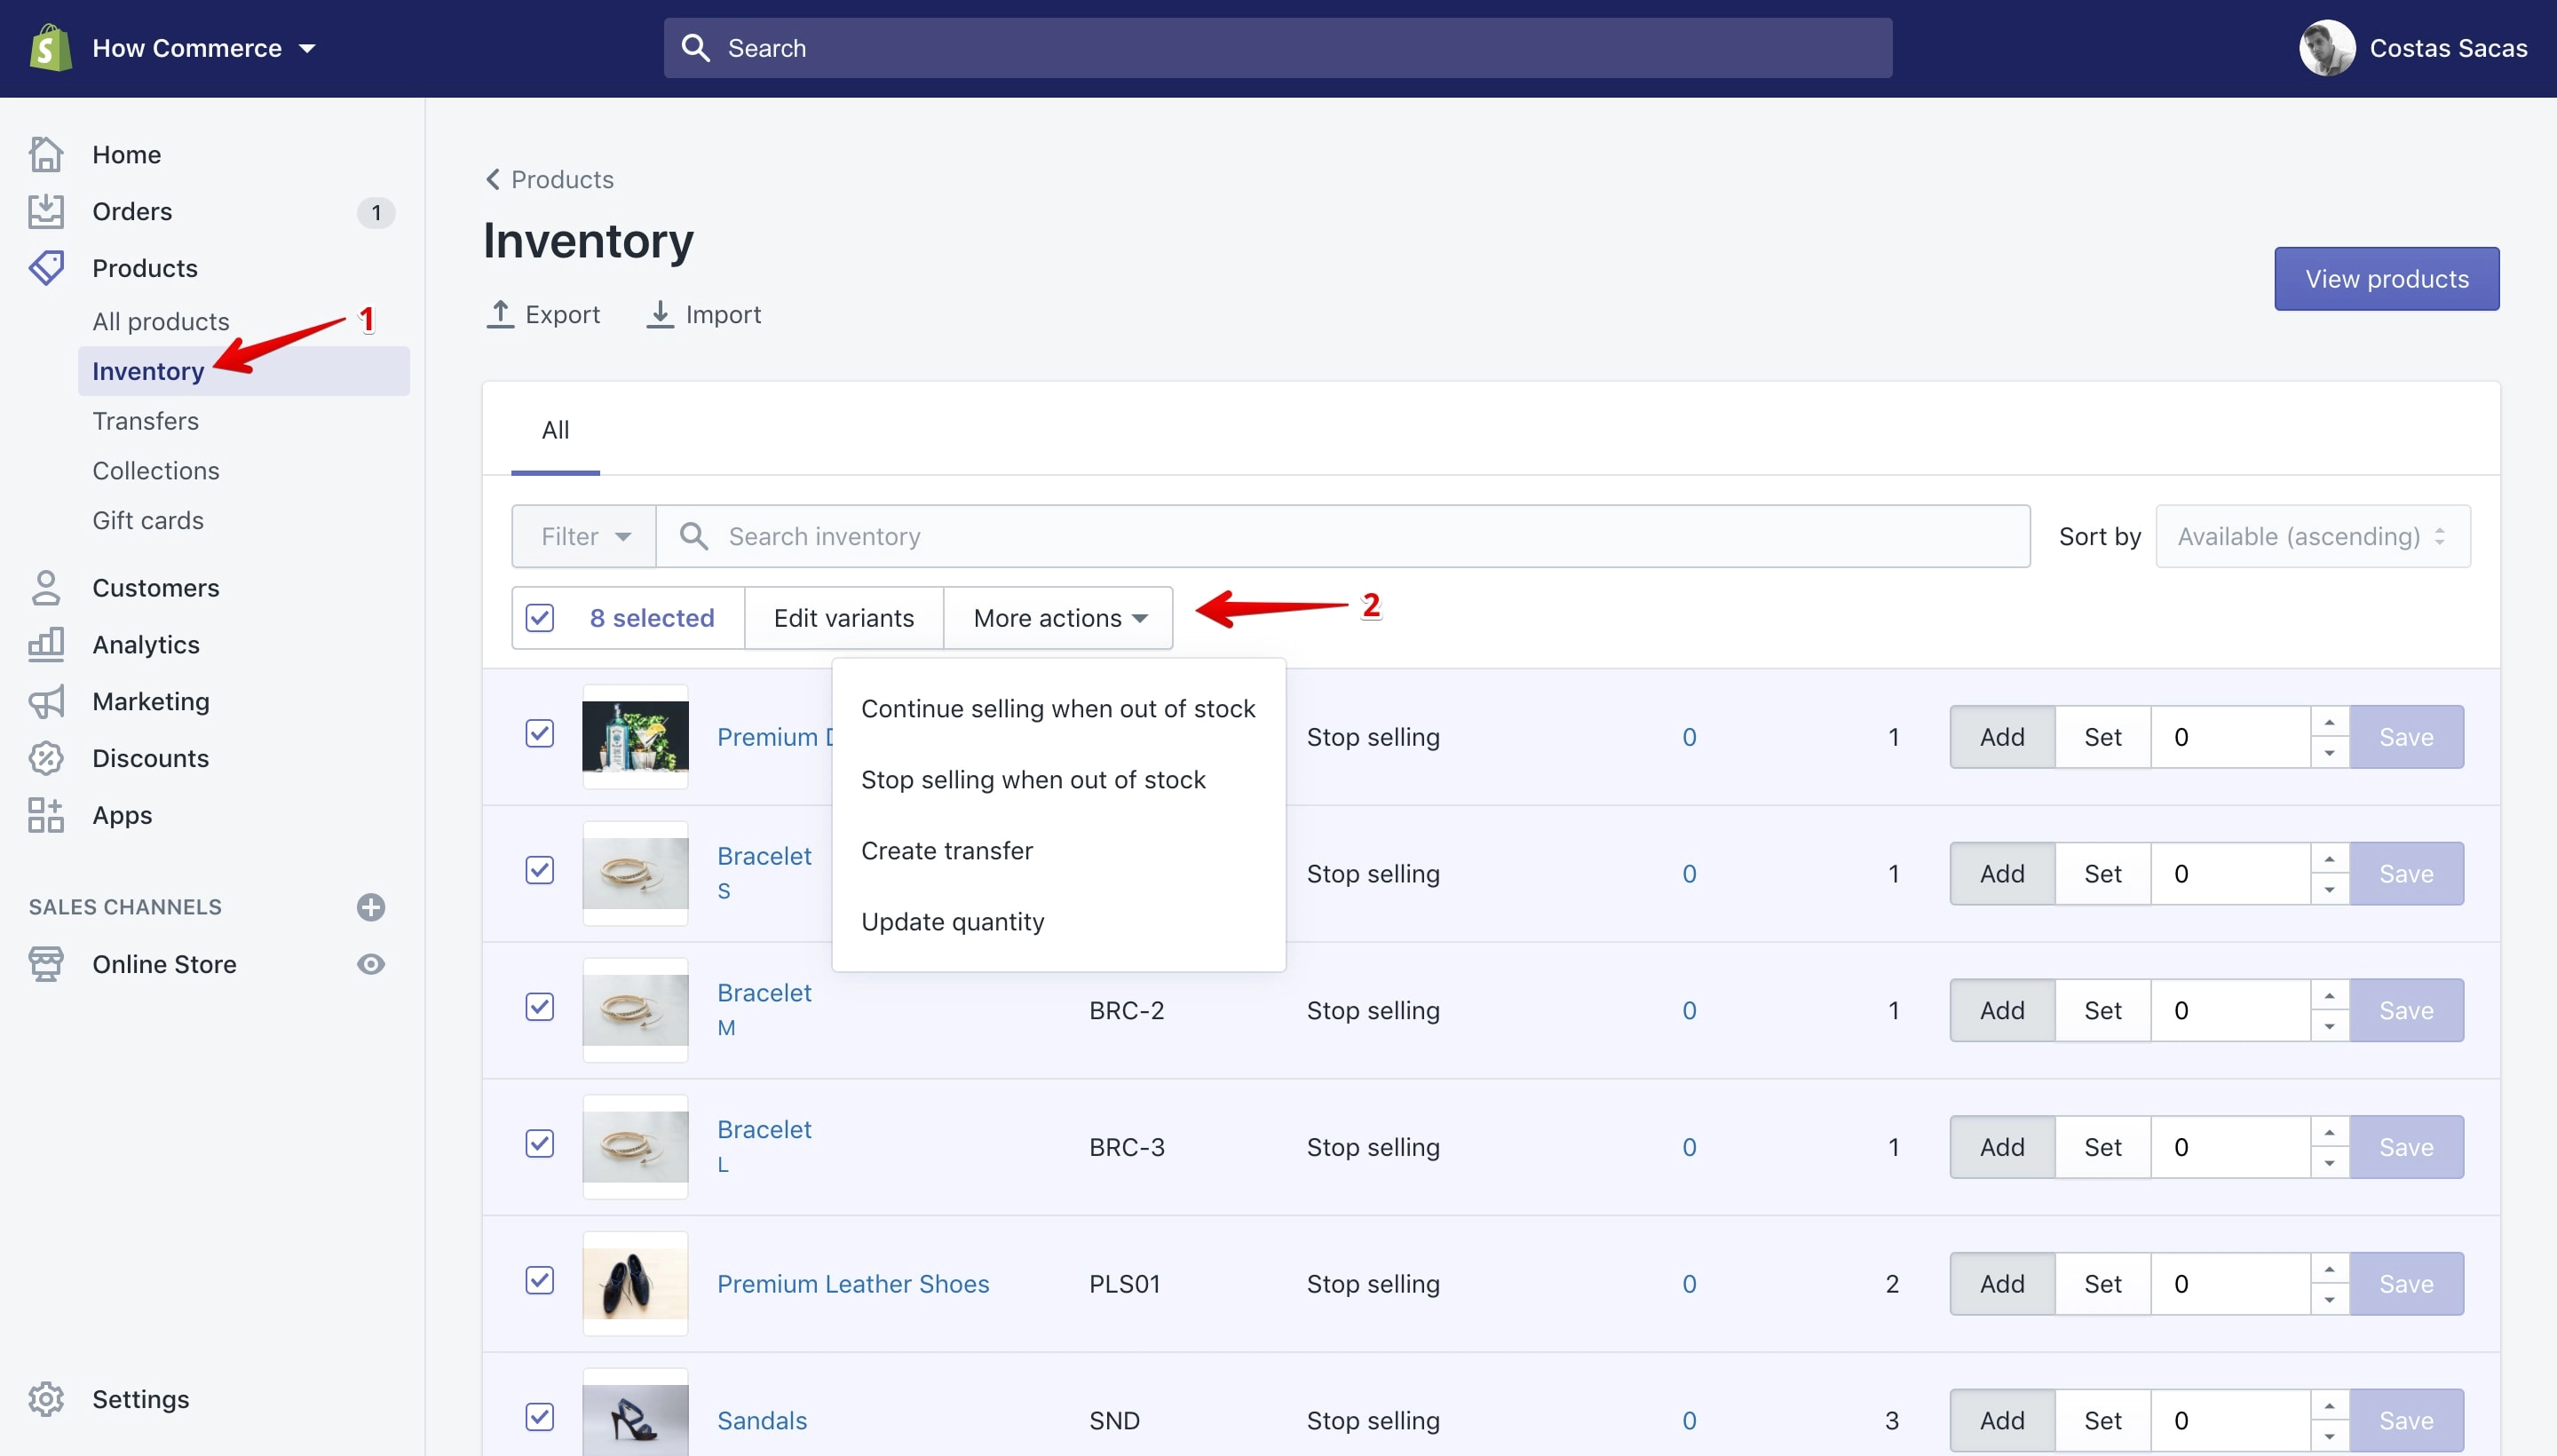Decrease quantity stepper in Bracelet M row
The height and width of the screenshot is (1456, 2557).
click(2329, 1026)
